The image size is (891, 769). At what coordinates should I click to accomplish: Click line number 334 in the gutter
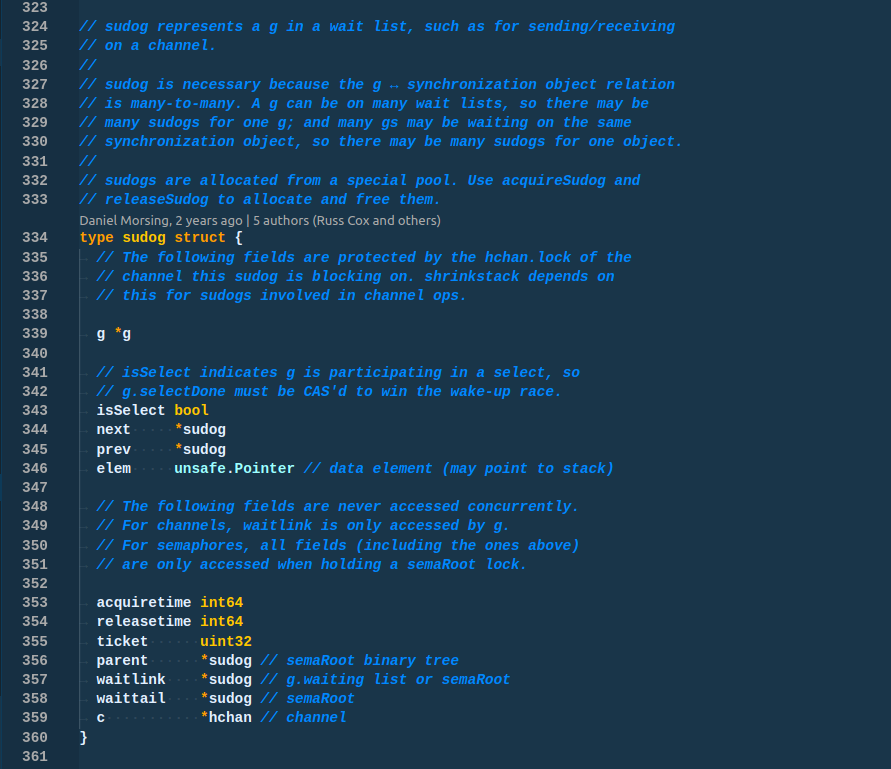(35, 238)
